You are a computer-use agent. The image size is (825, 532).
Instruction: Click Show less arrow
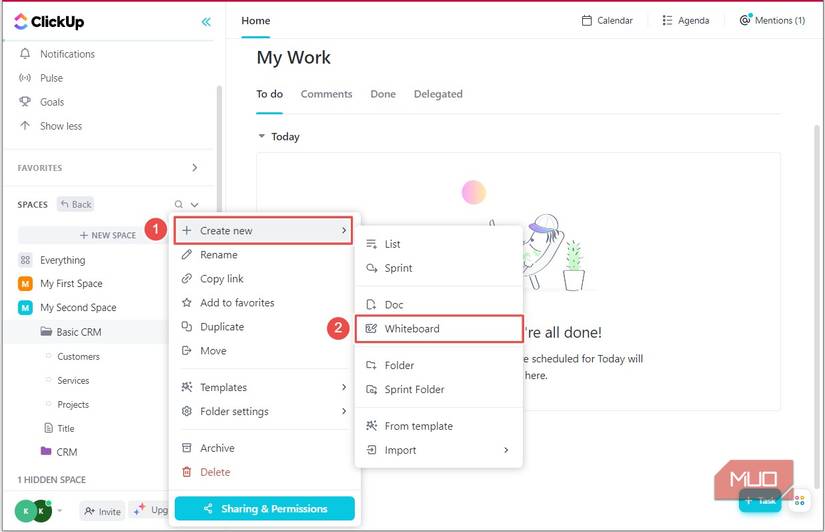pos(25,126)
